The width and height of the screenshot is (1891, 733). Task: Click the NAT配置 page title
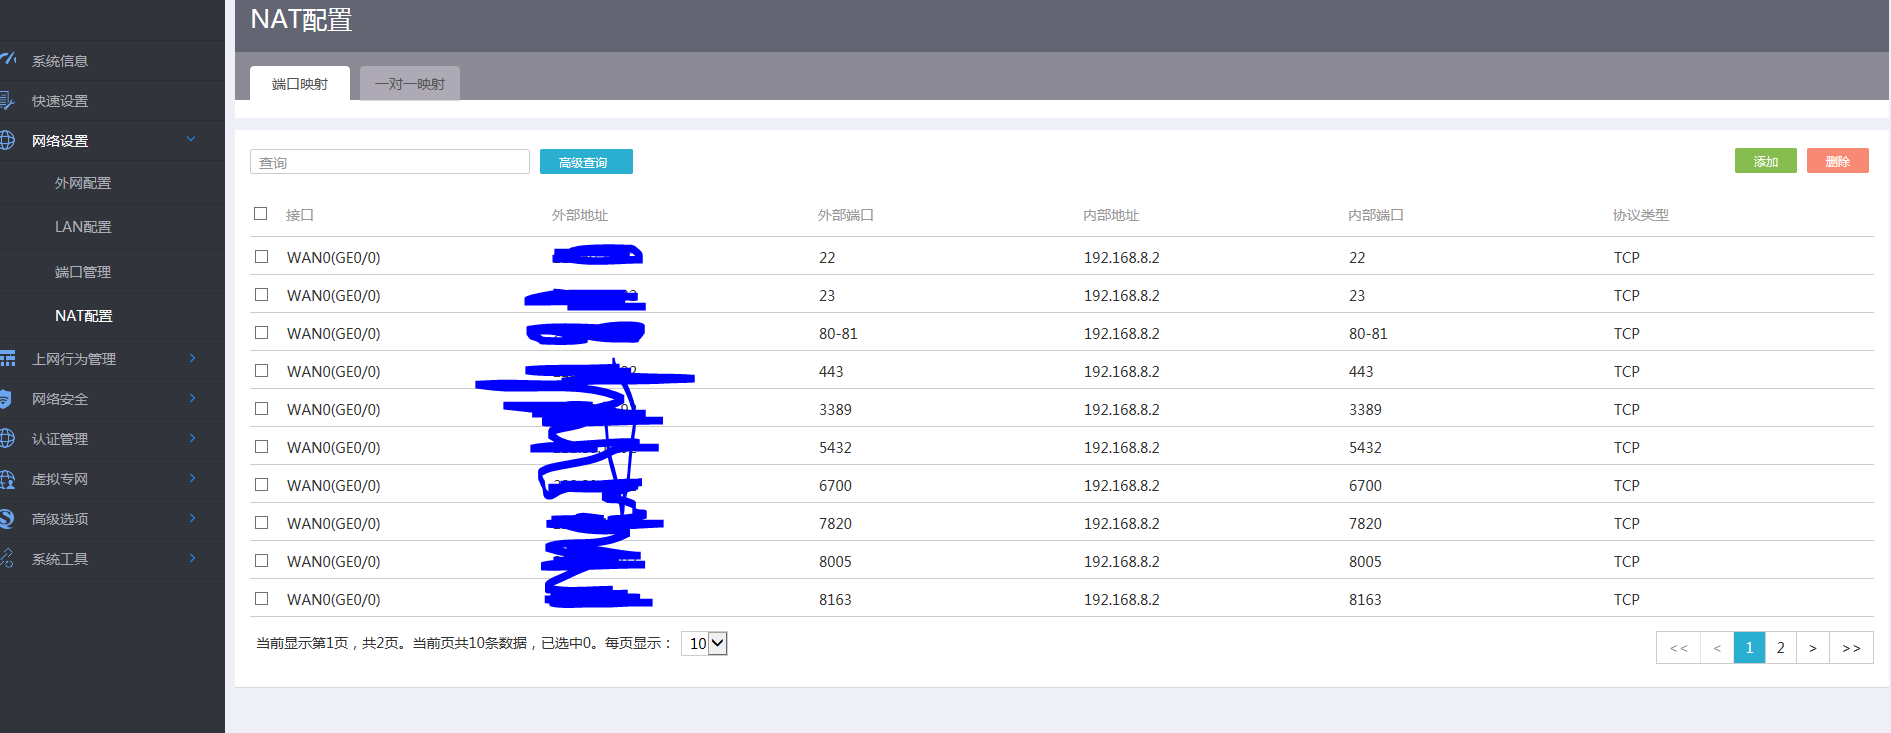301,20
